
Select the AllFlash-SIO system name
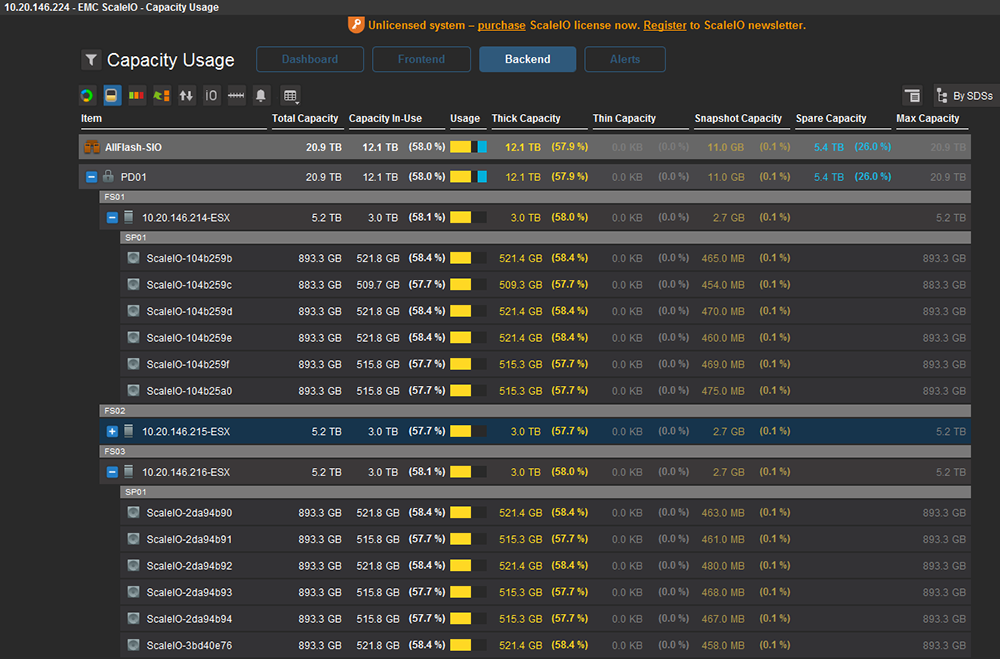coord(133,147)
